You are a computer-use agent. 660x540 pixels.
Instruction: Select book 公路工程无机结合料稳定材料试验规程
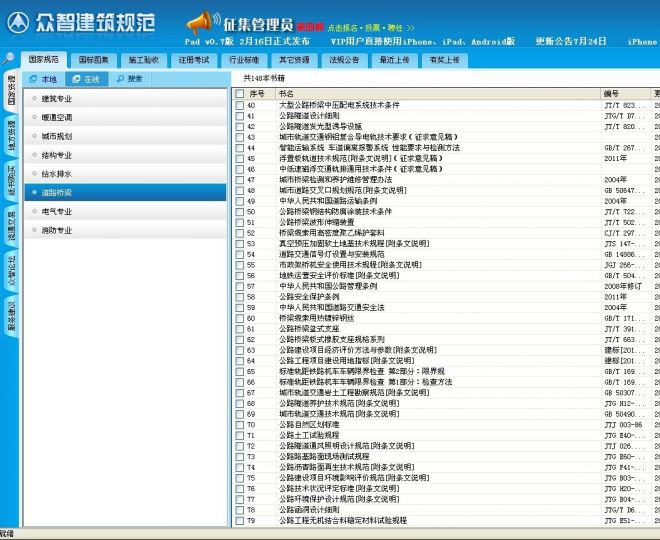coord(343,521)
